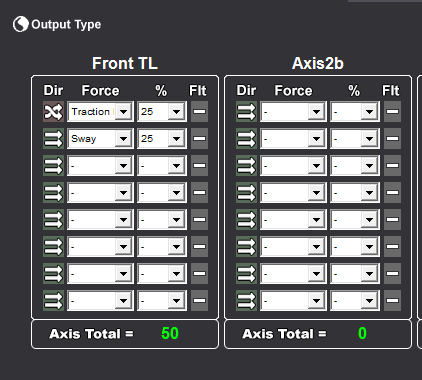Click Flt button in Axis2b eighth row

[x=392, y=301]
